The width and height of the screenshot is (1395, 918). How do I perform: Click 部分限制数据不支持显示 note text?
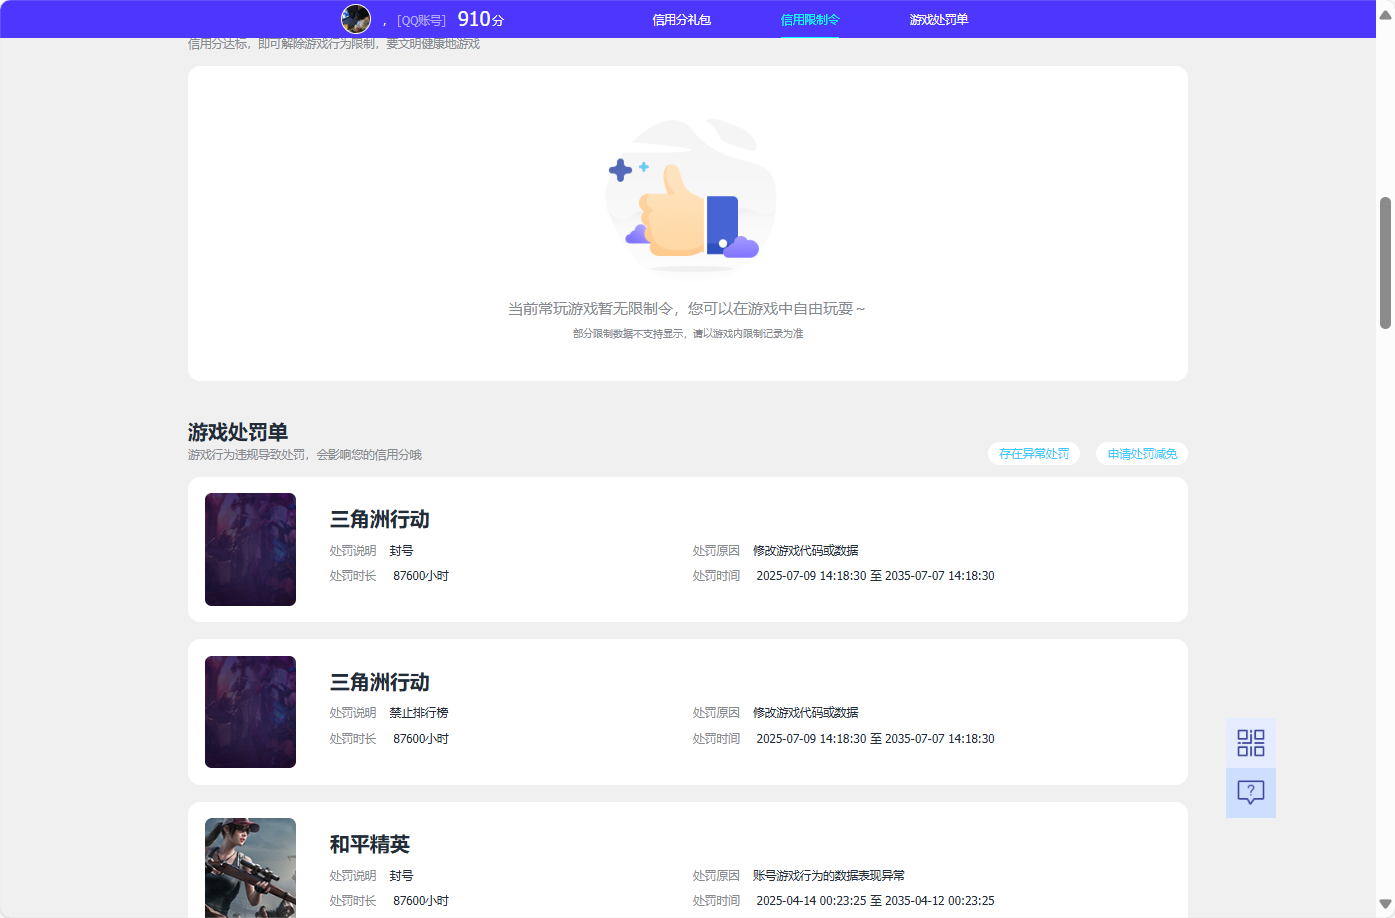(688, 334)
